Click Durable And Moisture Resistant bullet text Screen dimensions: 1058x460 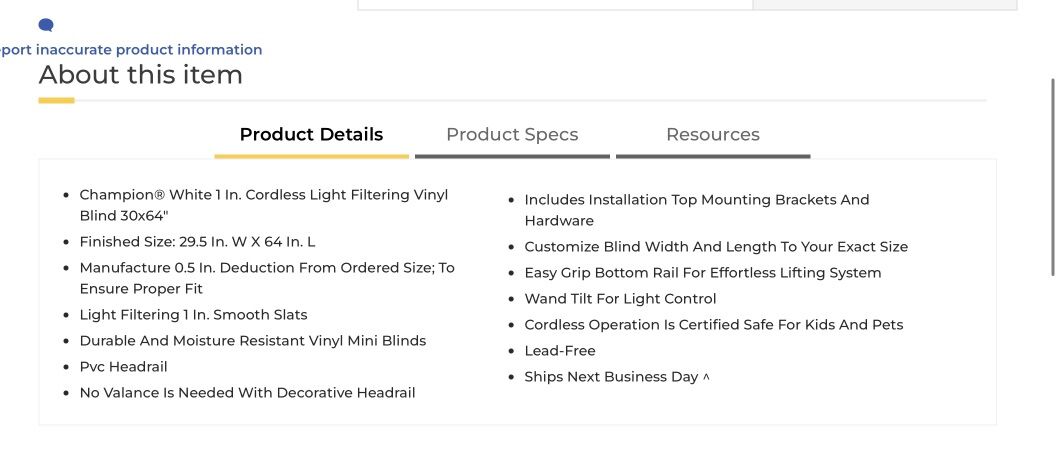[x=252, y=341]
